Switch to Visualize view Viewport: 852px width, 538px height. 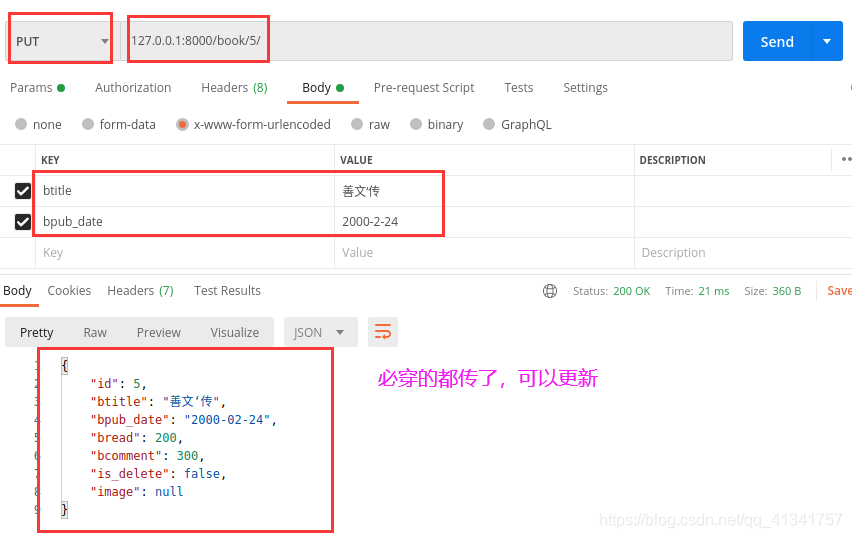point(235,333)
